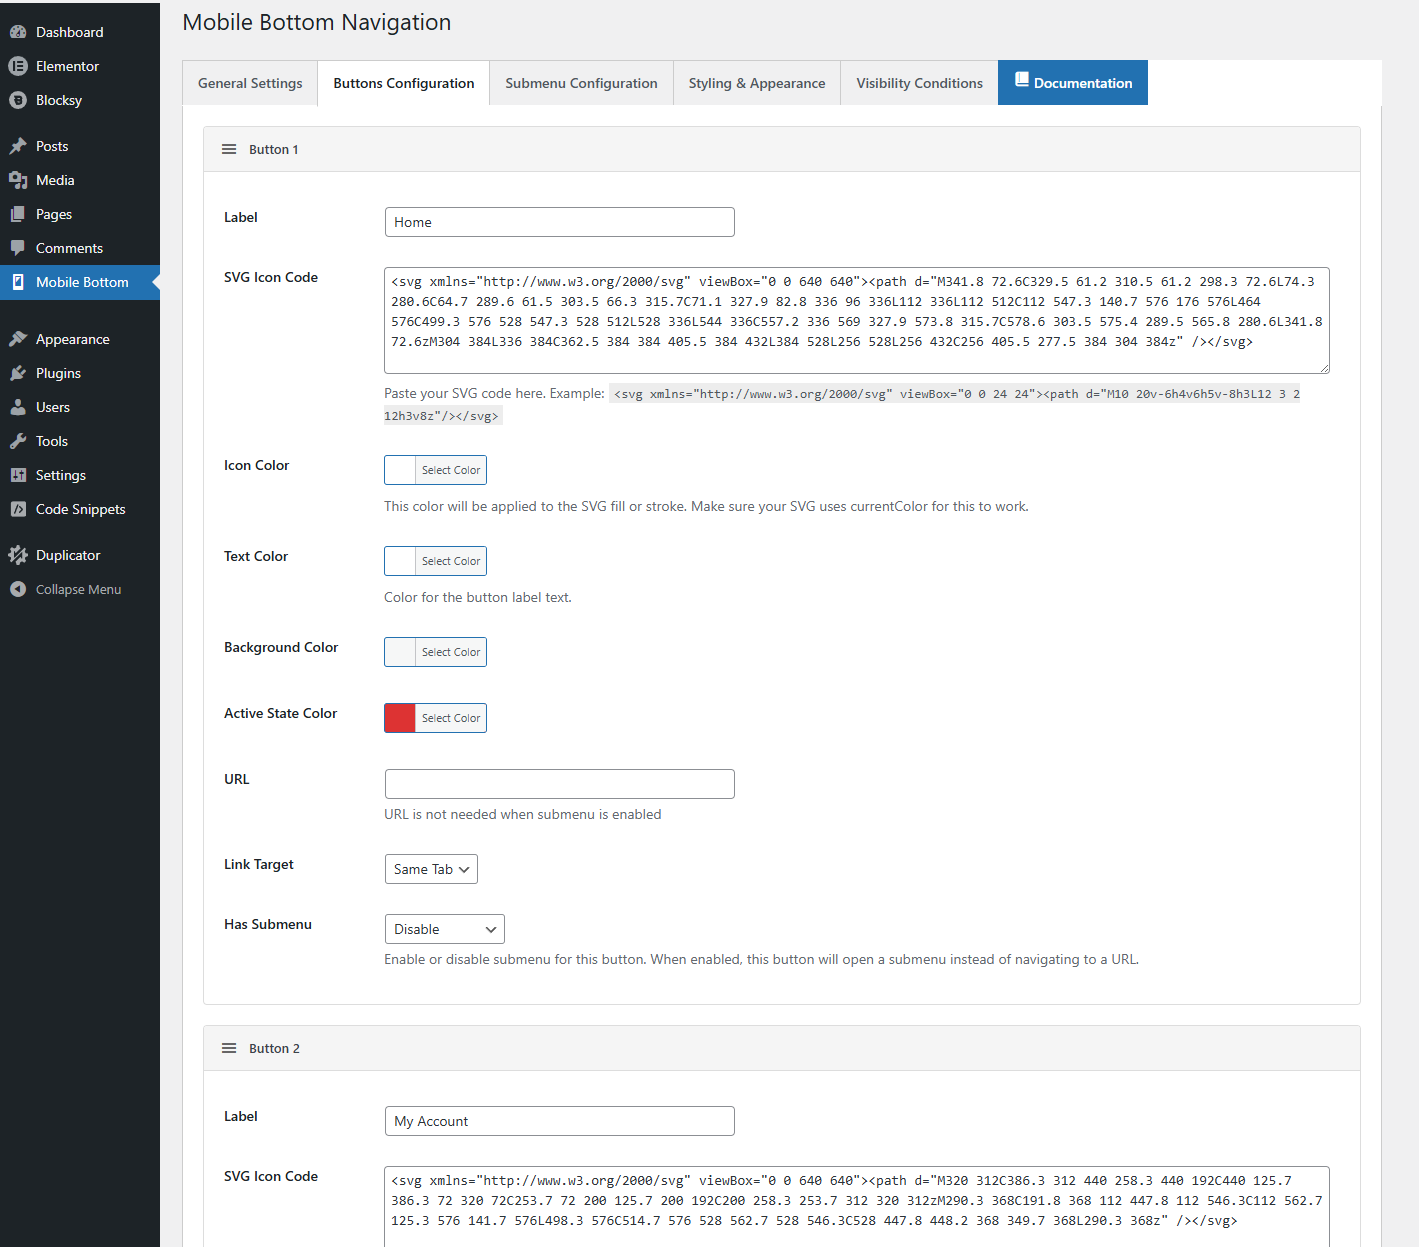The width and height of the screenshot is (1419, 1247).
Task: Select Color for Icon Color
Action: (x=450, y=470)
